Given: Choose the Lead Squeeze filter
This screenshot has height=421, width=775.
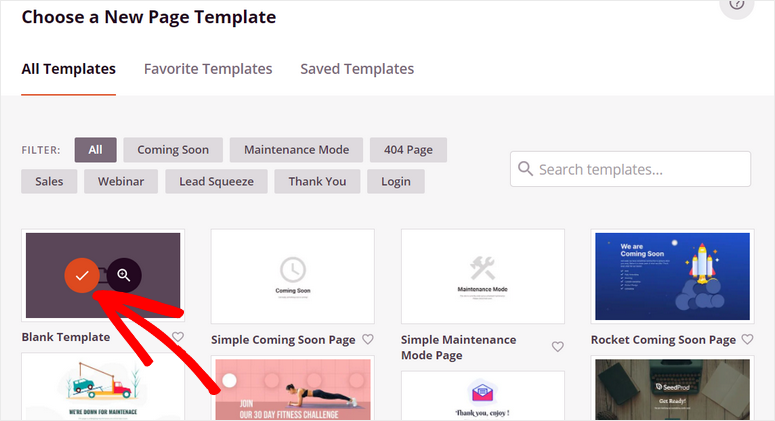Looking at the screenshot, I should point(216,181).
